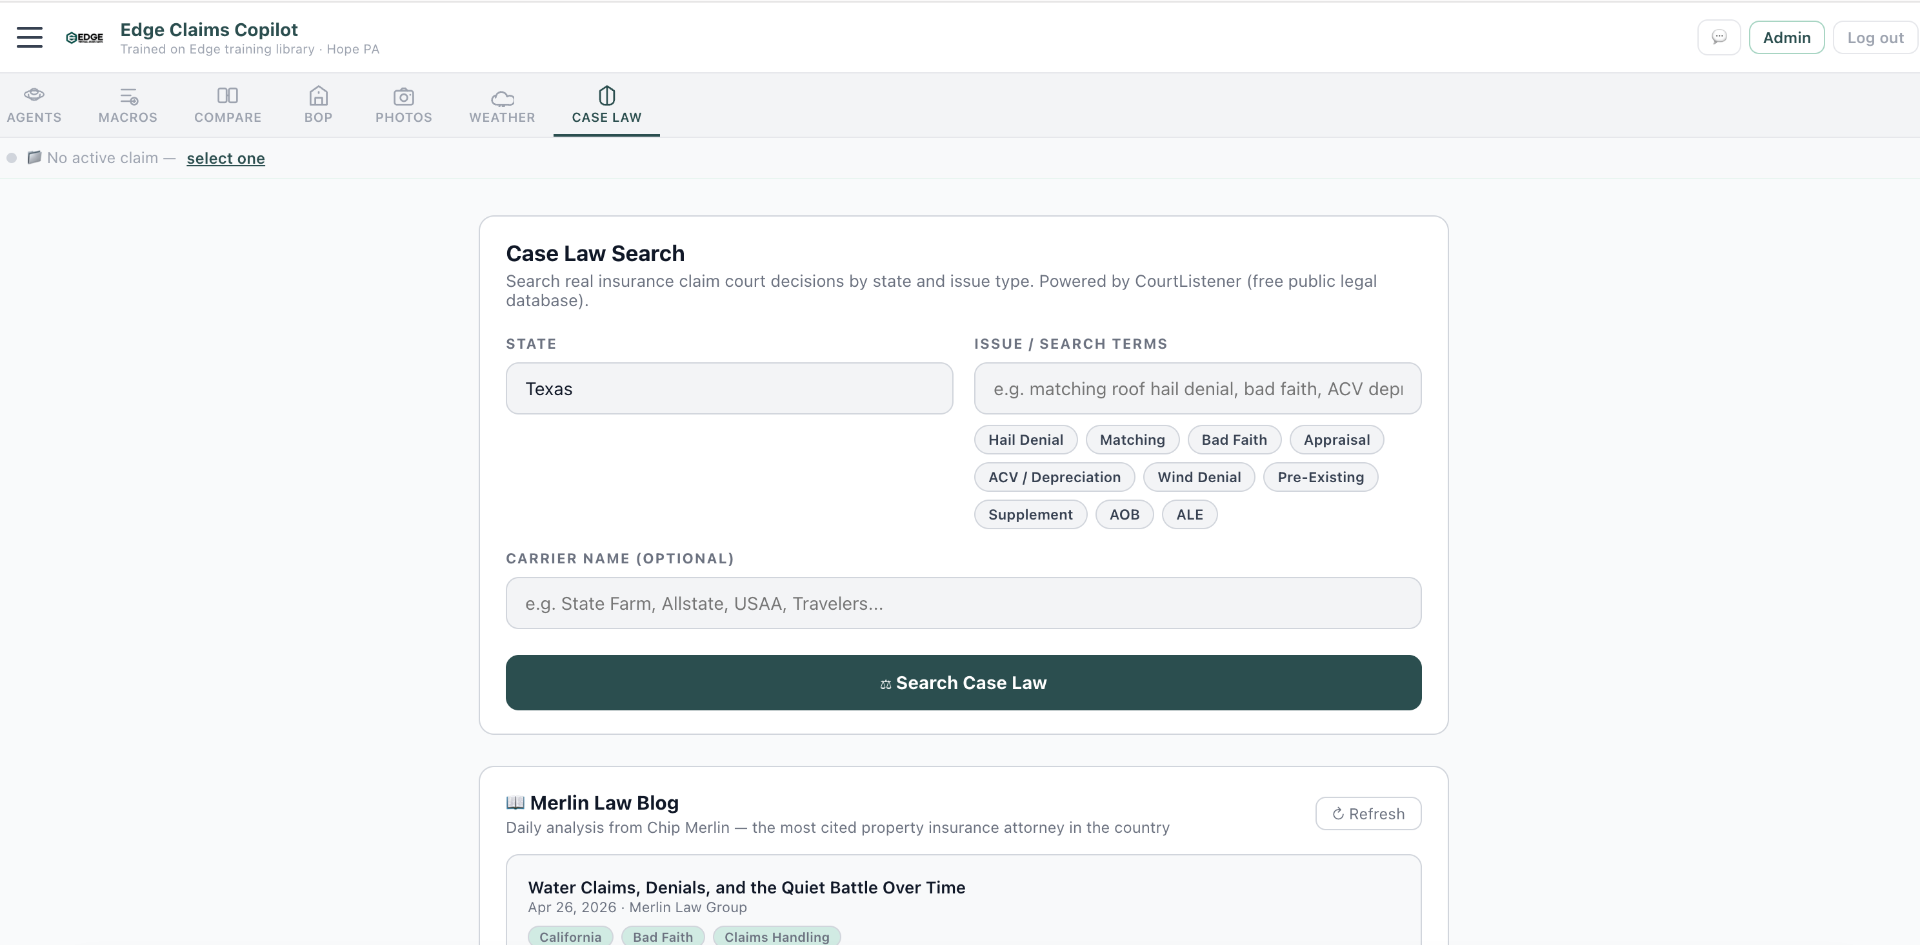
Task: Expand the Water Claims blog entry
Action: coord(746,887)
